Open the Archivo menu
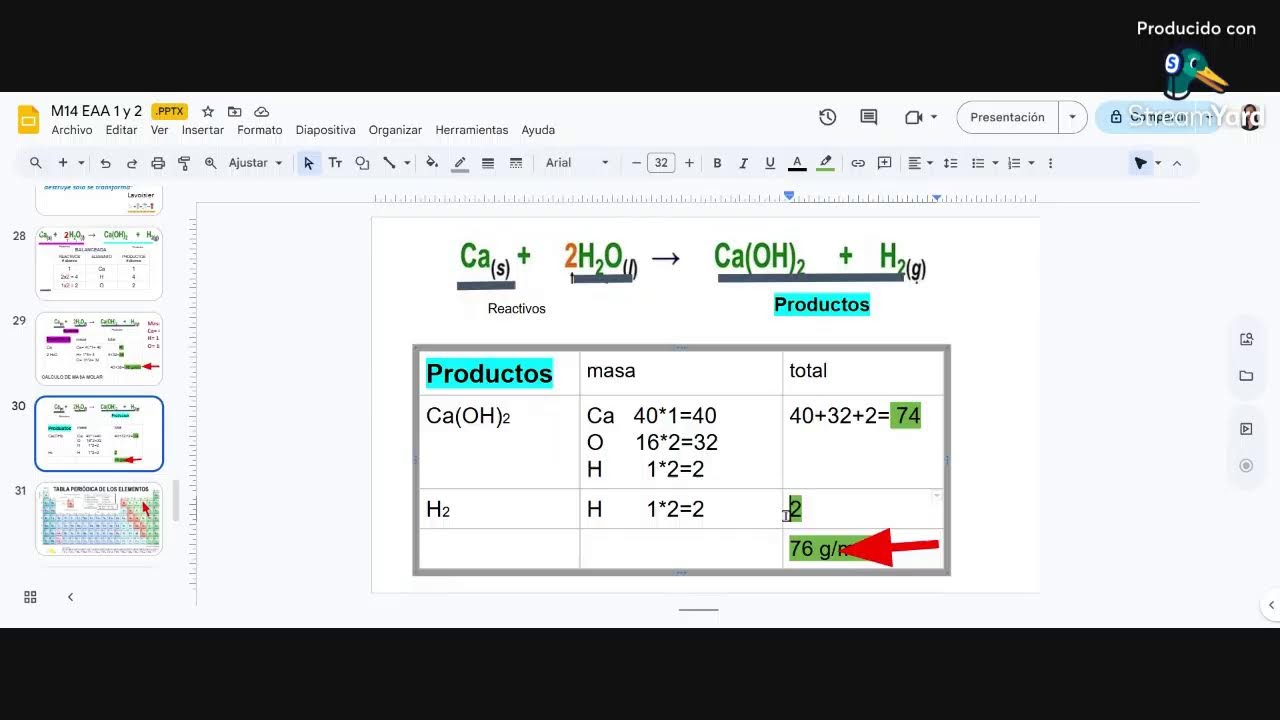 pyautogui.click(x=72, y=130)
